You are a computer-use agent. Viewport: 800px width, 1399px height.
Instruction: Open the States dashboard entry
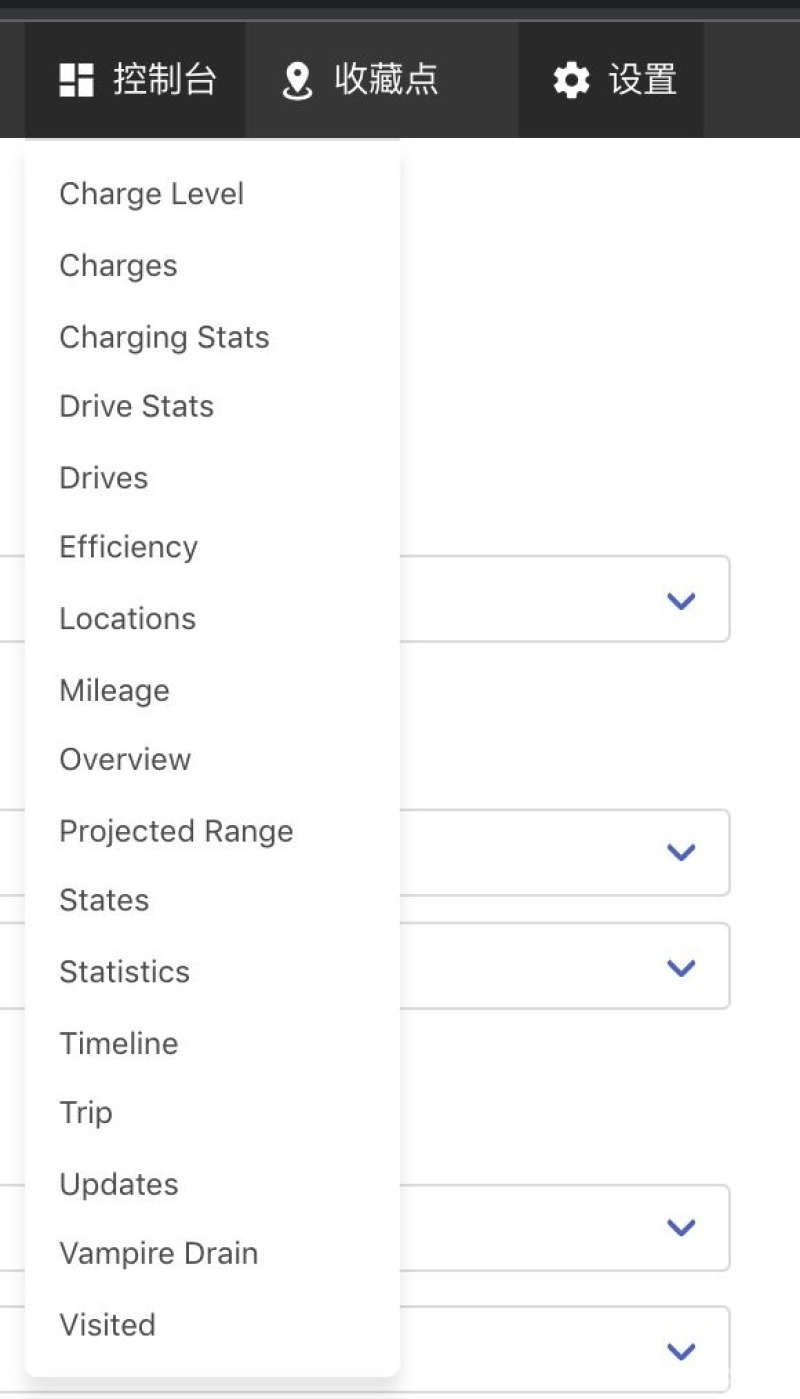coord(104,901)
